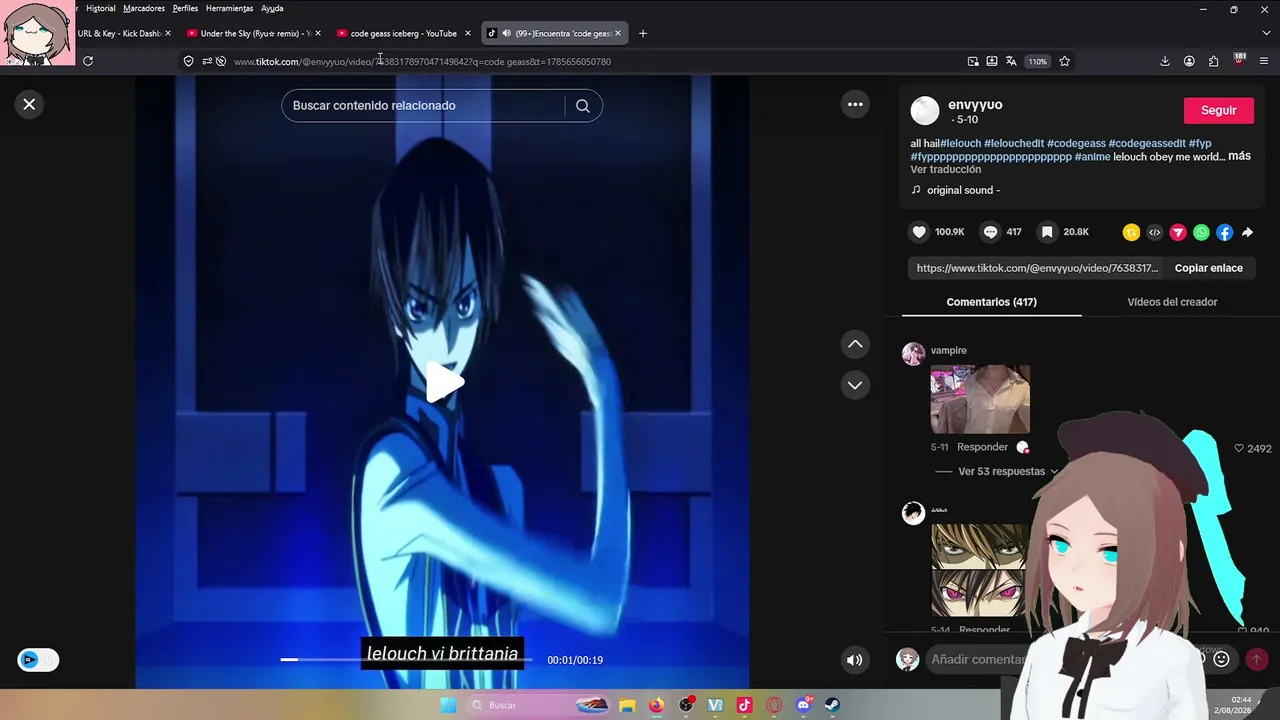
Task: Click the #anime hashtag
Action: pyautogui.click(x=1092, y=156)
